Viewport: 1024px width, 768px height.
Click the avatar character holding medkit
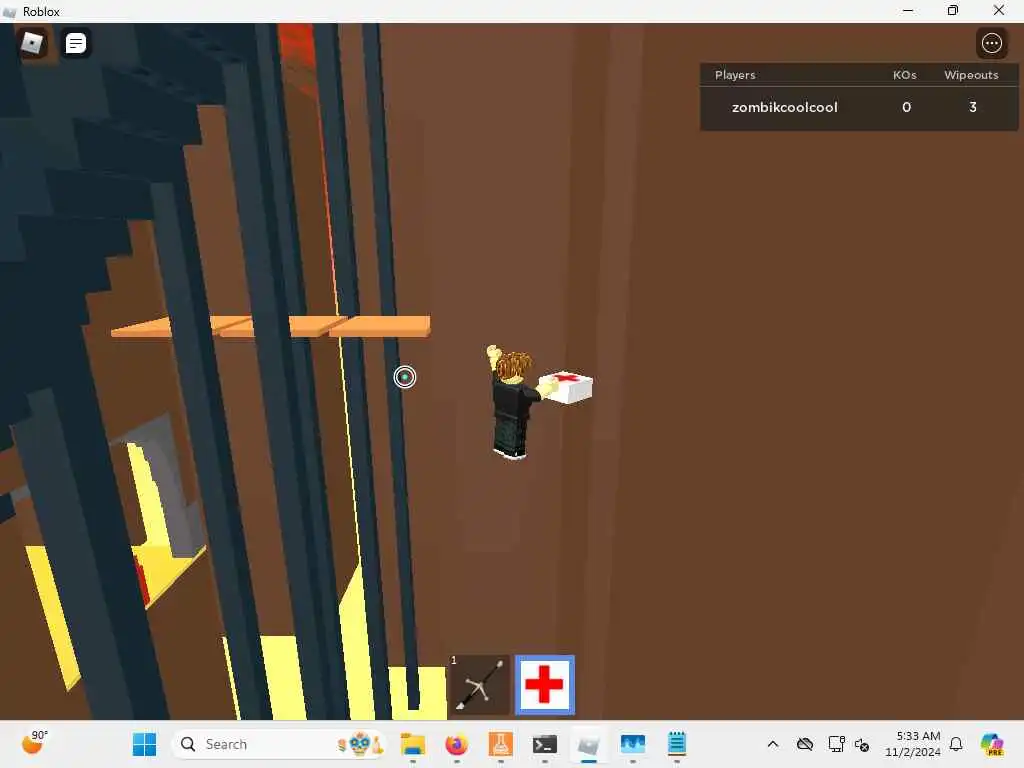coord(513,403)
